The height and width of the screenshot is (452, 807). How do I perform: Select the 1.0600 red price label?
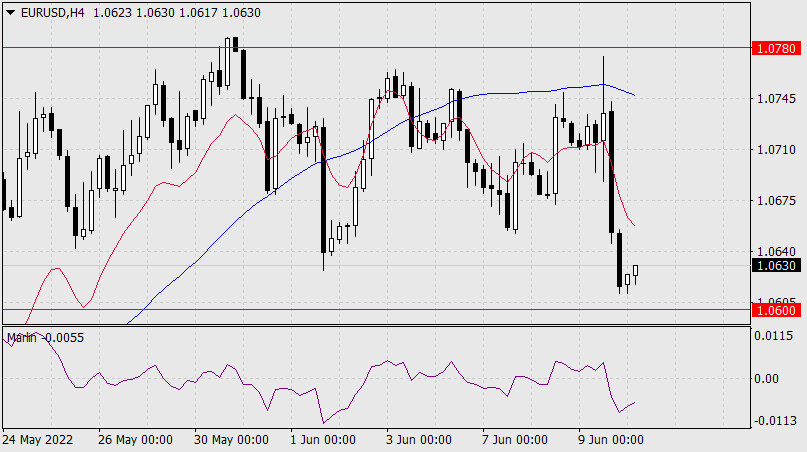[777, 310]
